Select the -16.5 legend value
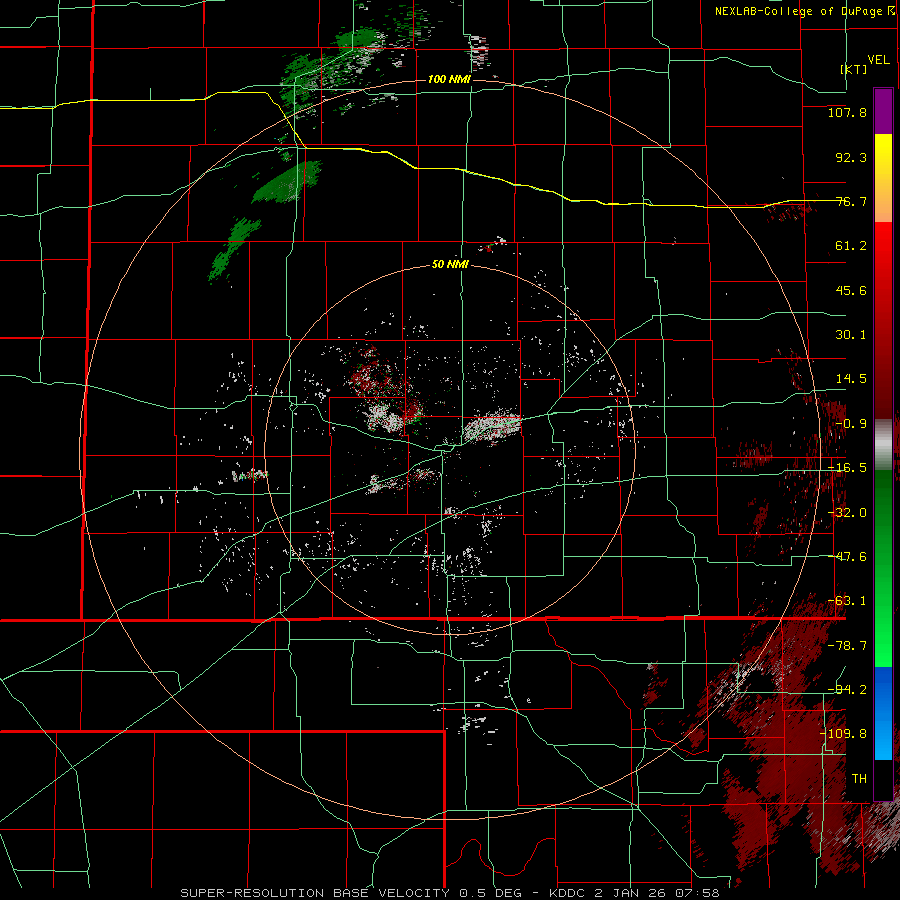 (x=847, y=468)
